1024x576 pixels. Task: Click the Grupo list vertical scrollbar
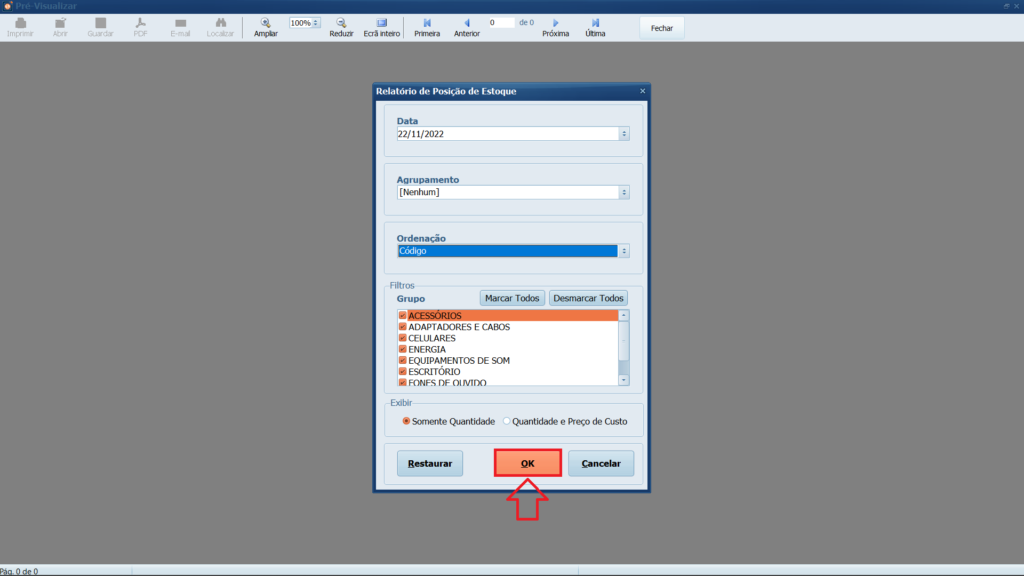pyautogui.click(x=624, y=347)
